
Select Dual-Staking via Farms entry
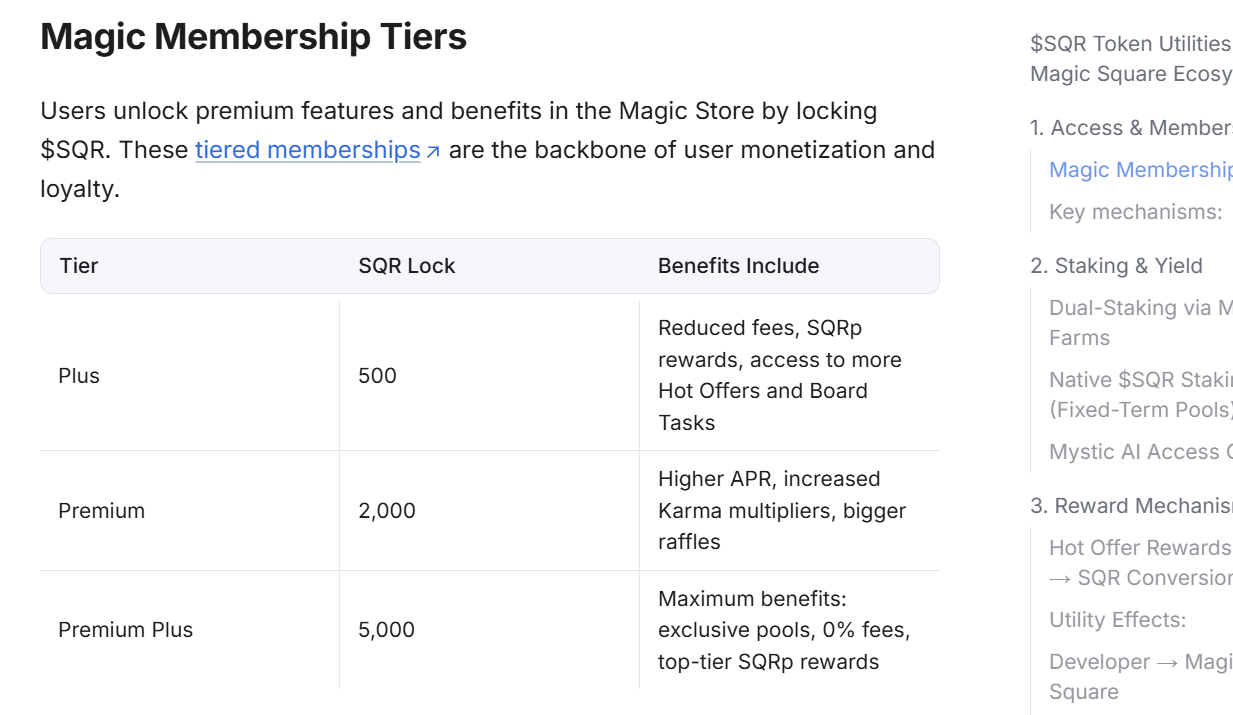[1140, 323]
